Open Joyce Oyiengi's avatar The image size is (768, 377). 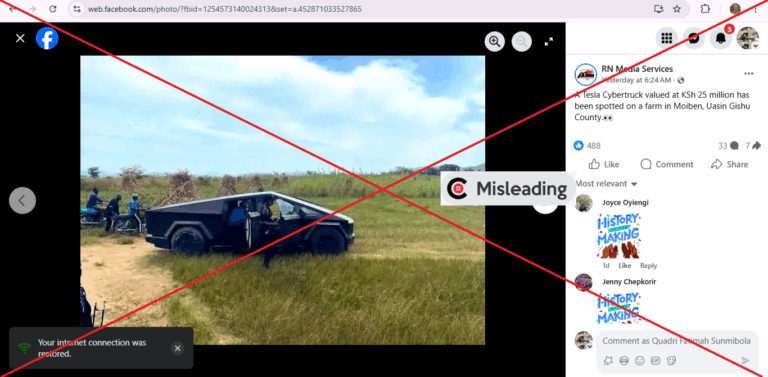(x=583, y=203)
